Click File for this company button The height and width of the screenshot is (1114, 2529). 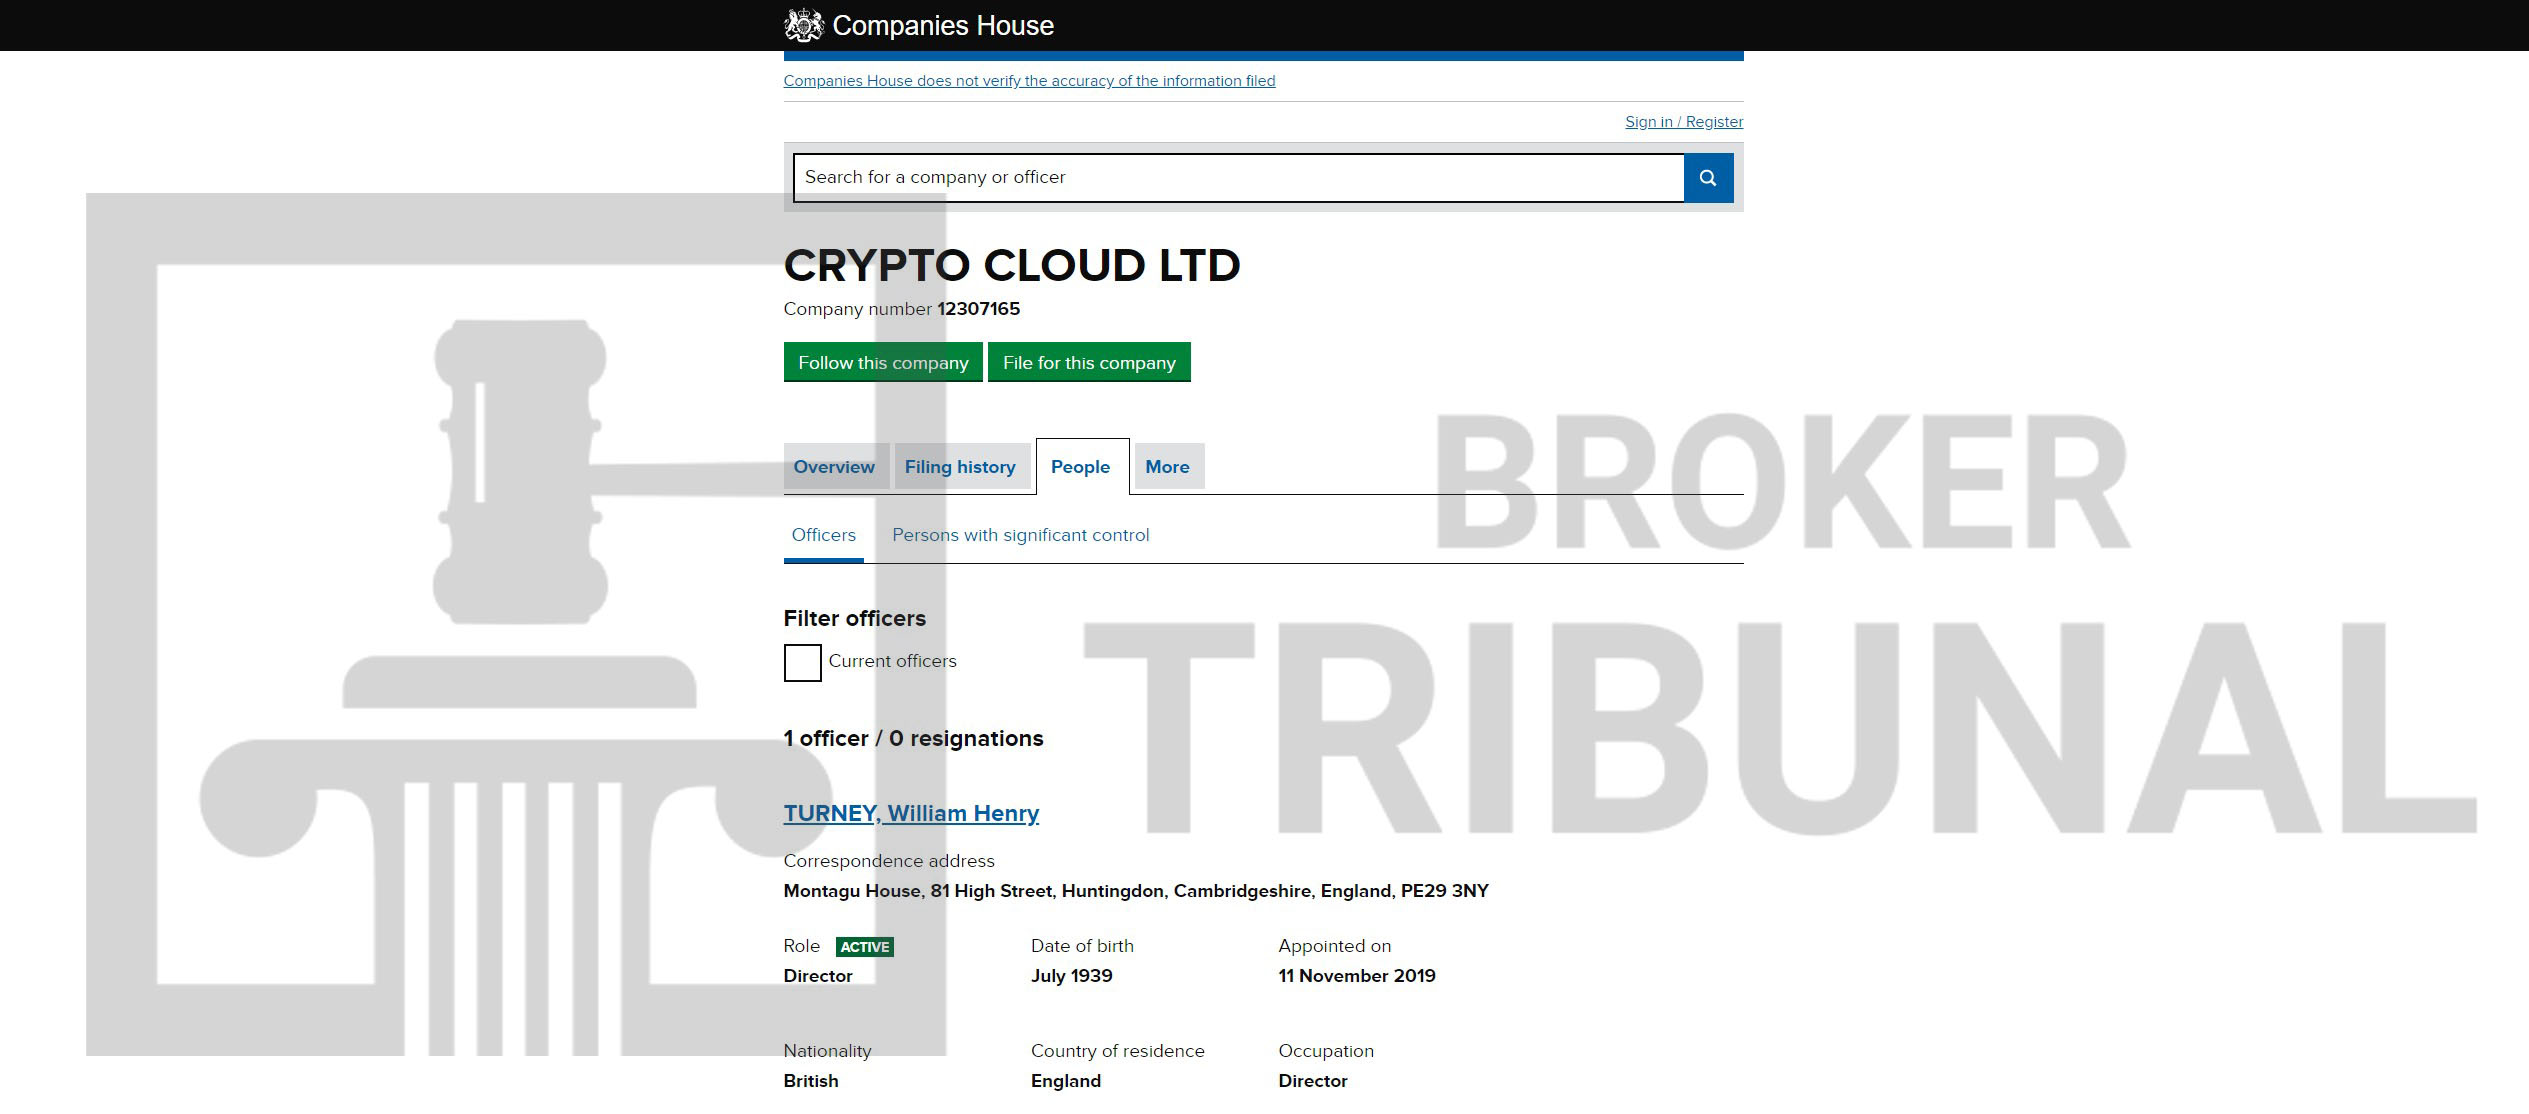pyautogui.click(x=1089, y=362)
